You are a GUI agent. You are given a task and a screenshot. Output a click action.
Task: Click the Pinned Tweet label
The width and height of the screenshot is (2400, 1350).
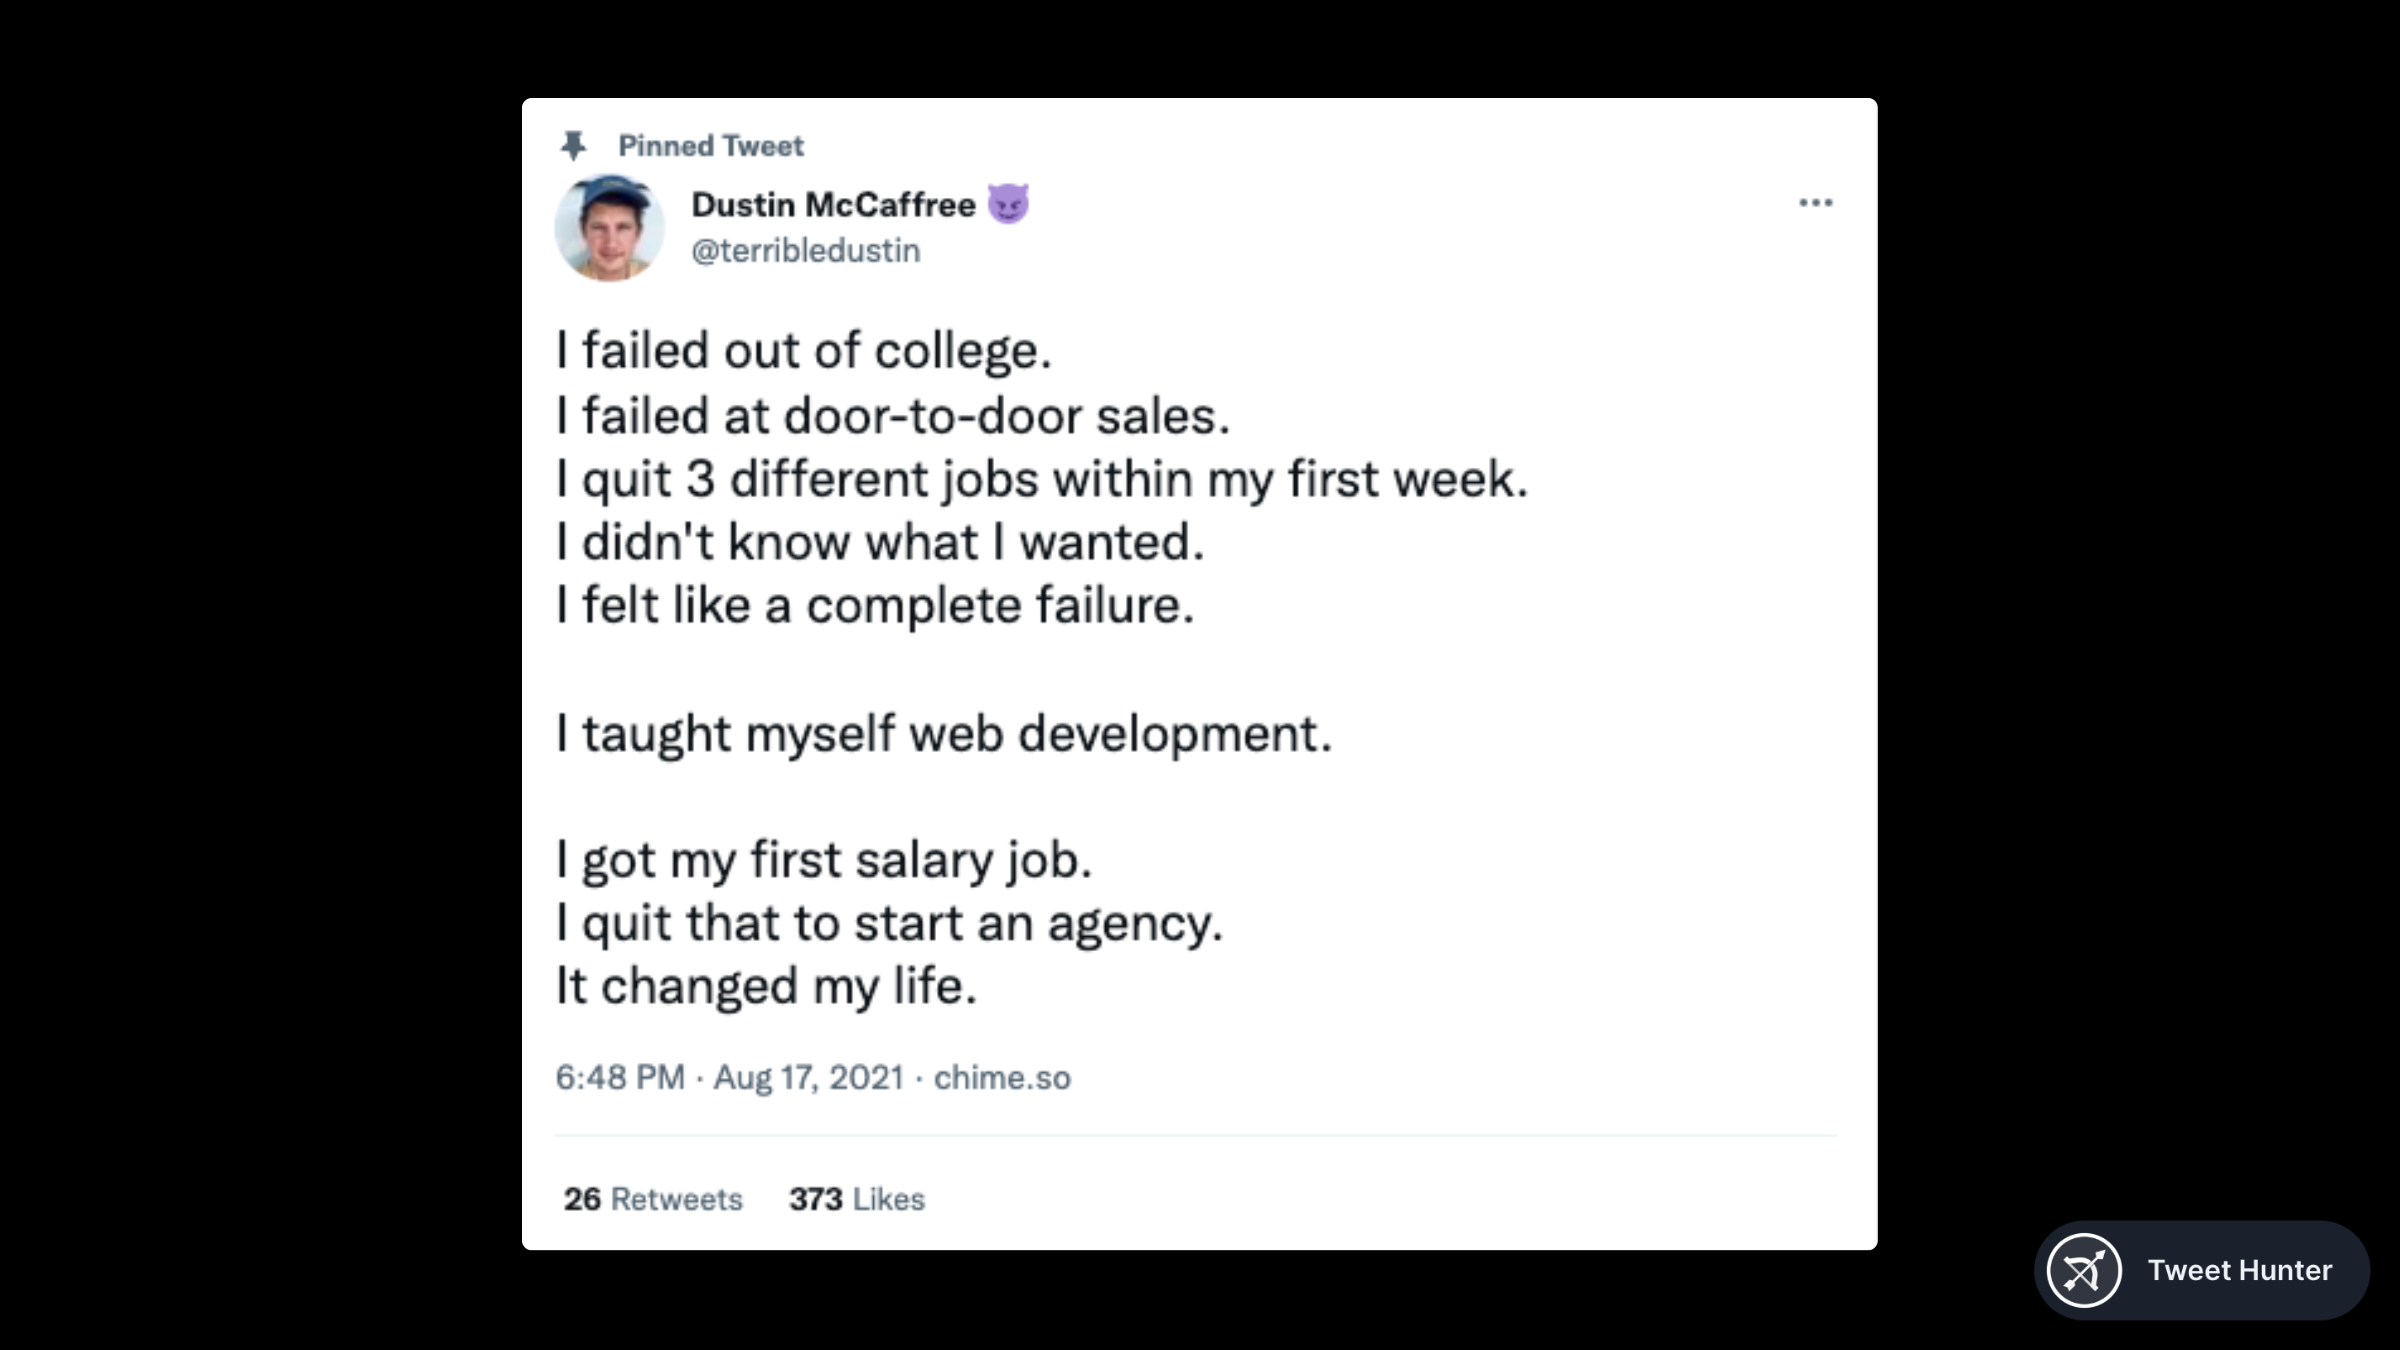710,146
